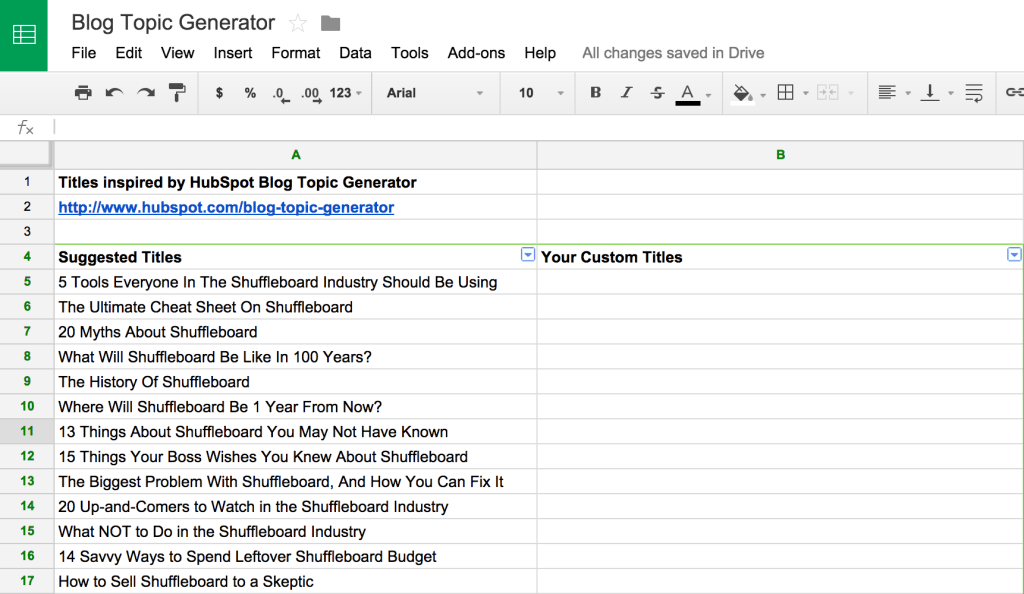
Task: Open the fill color paint bucket
Action: pos(742,93)
